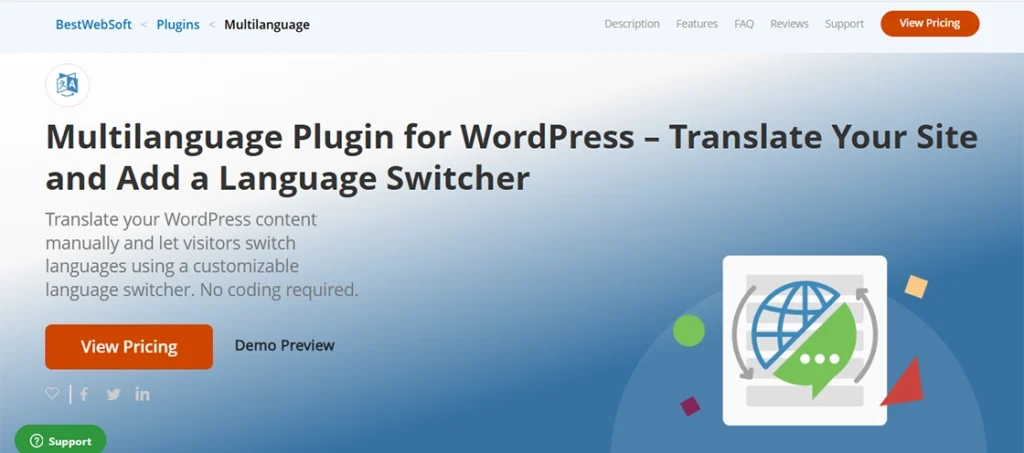Screen dimensions: 1024x453
Task: Click the Multilanguage breadcrumb text
Action: (267, 25)
